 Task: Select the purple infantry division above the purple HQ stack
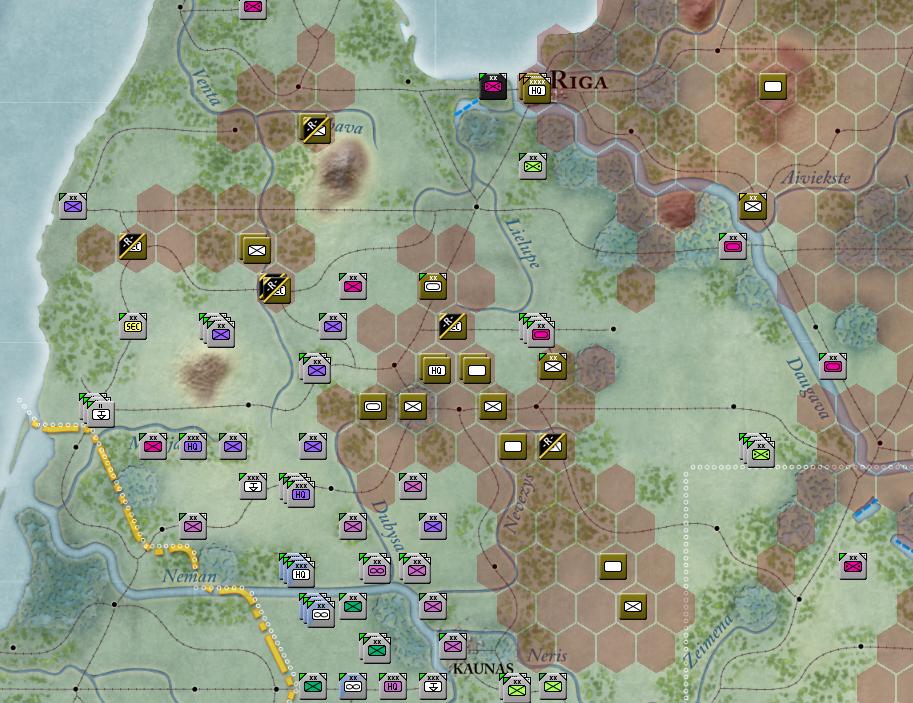(x=313, y=446)
